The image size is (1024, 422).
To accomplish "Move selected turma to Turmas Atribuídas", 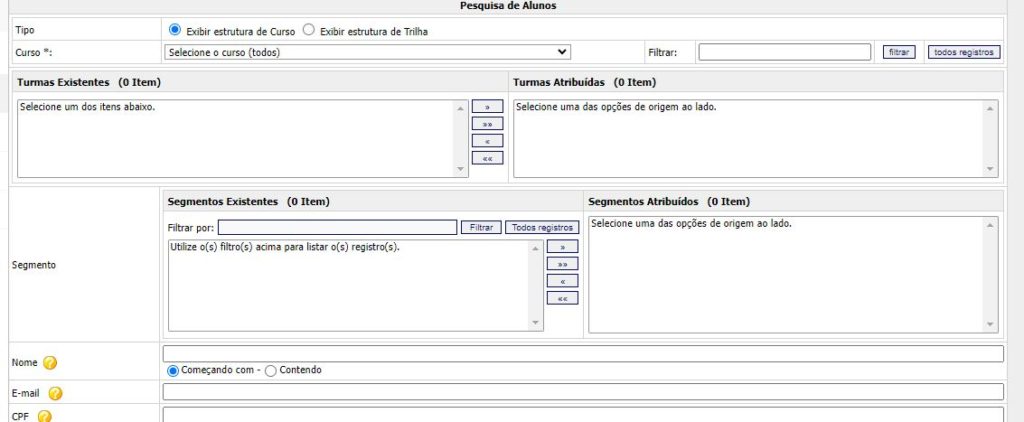I will [x=487, y=107].
